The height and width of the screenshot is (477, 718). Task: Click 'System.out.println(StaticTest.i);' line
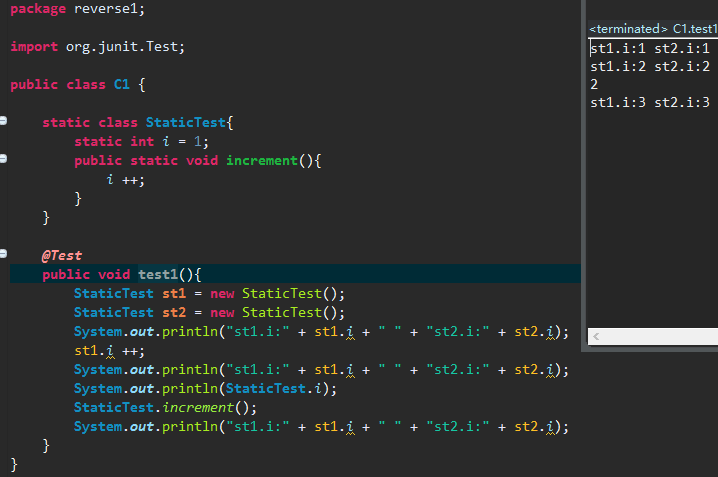click(x=205, y=389)
